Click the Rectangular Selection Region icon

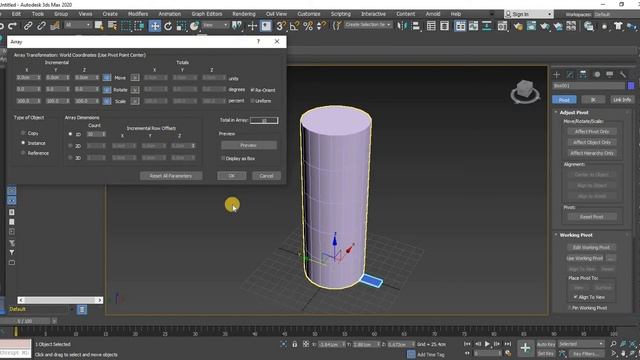126,26
